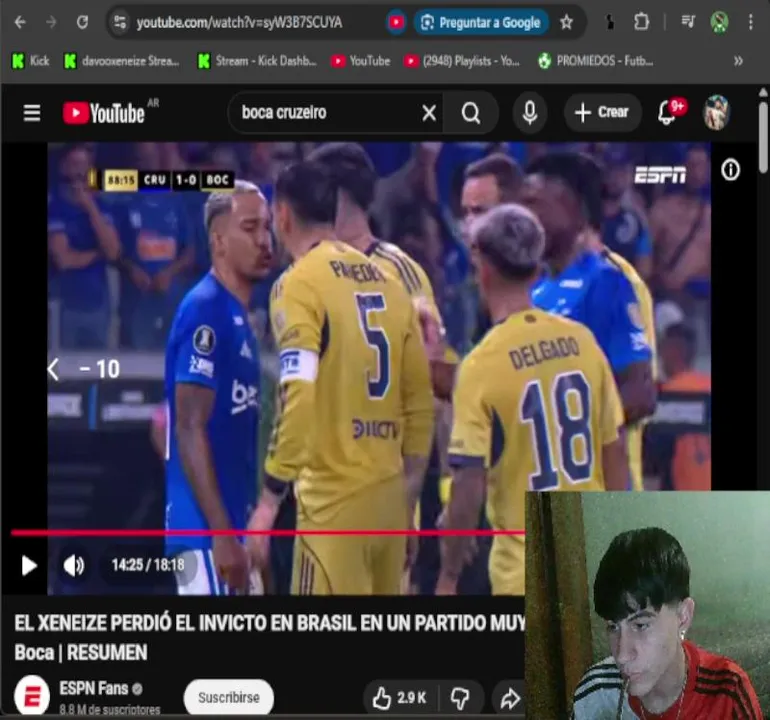Run the search with the magnifier button
Viewport: 770px width, 720px height.
click(470, 113)
